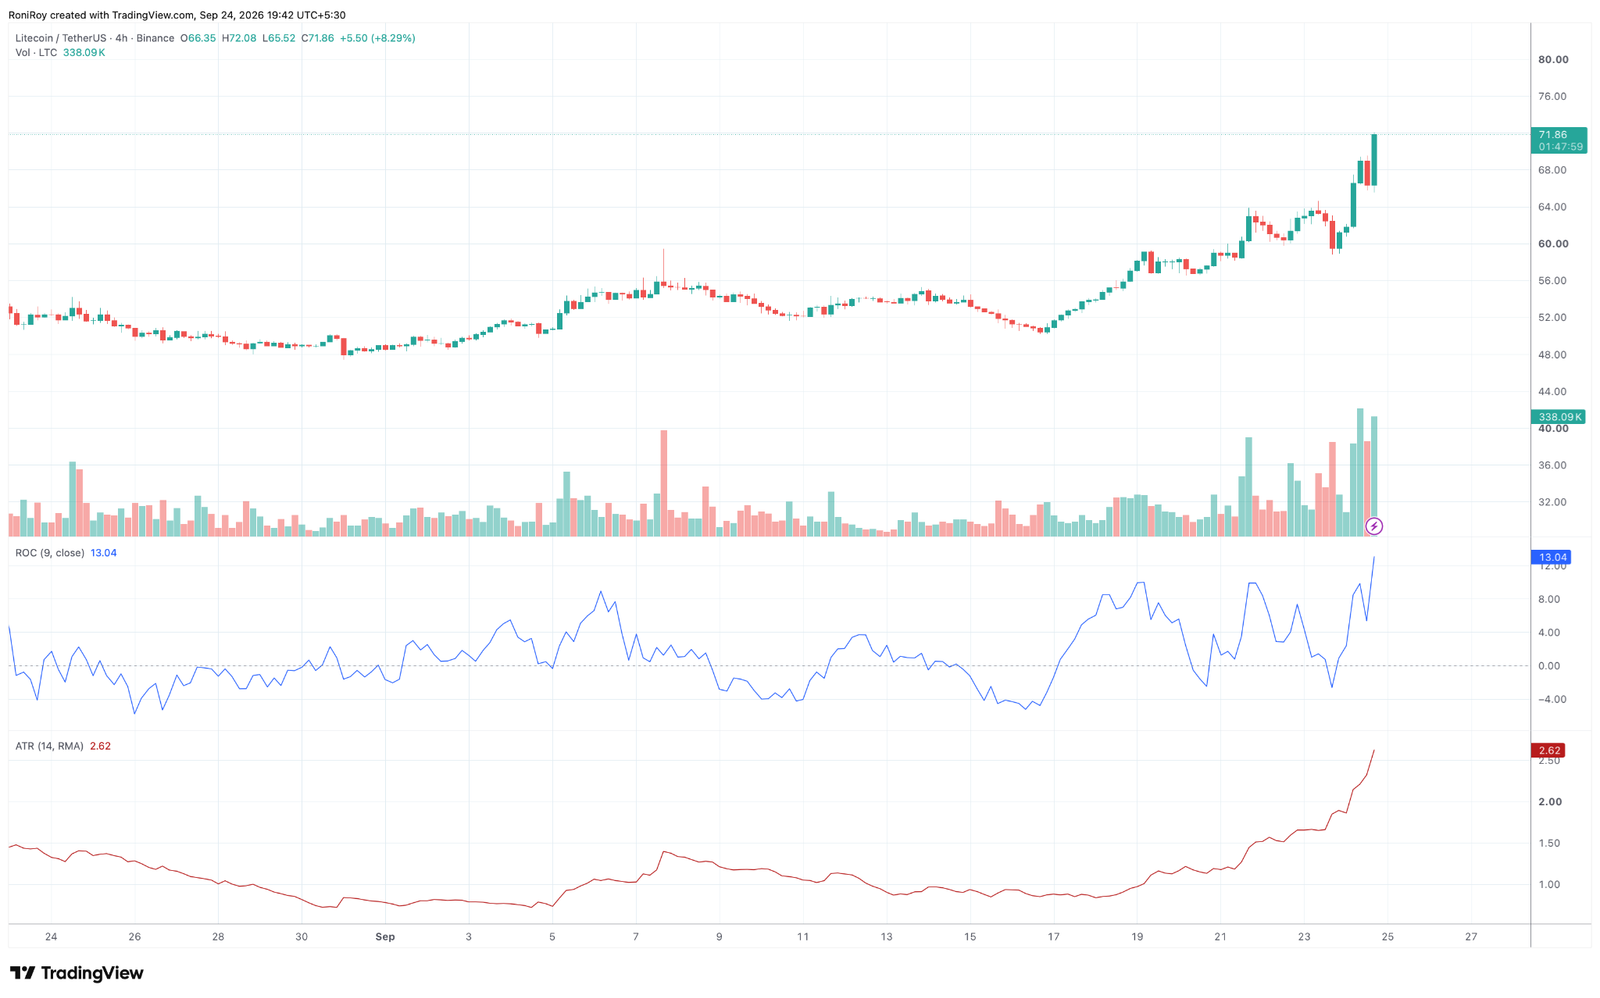The width and height of the screenshot is (1600, 998).
Task: Click the purple lightning bolt icon
Action: (x=1374, y=526)
